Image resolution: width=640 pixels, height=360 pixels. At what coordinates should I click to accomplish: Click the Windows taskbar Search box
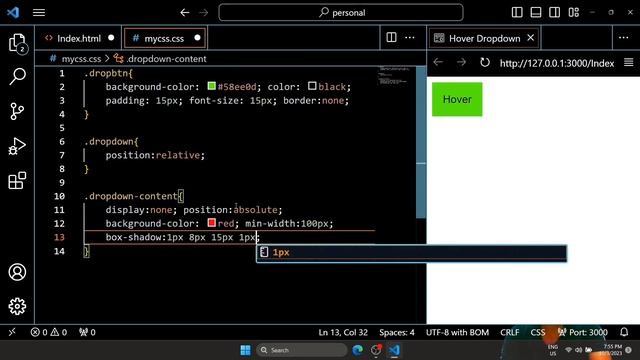[x=302, y=350]
